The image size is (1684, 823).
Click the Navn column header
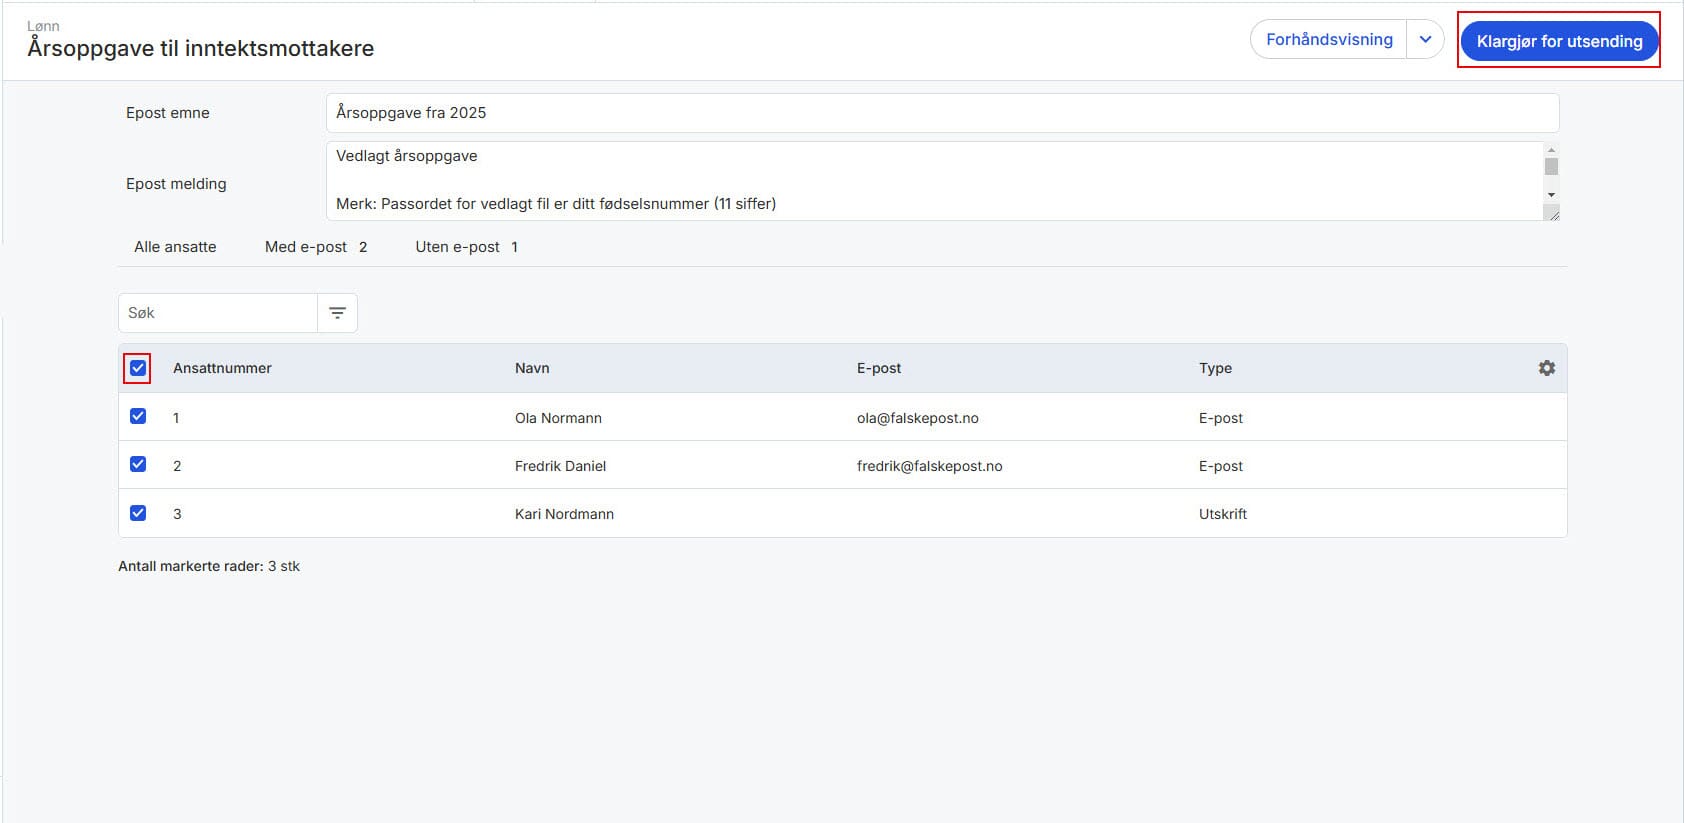[532, 368]
